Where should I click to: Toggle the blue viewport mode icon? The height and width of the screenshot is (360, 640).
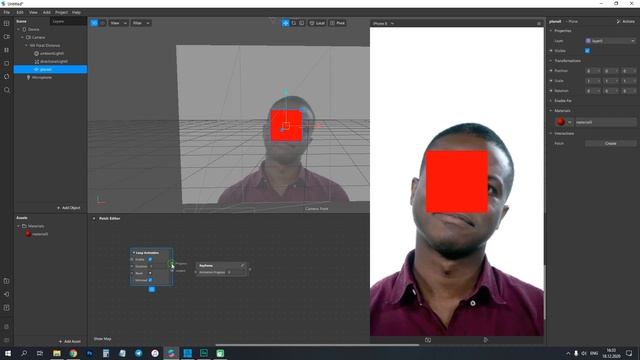[x=94, y=23]
